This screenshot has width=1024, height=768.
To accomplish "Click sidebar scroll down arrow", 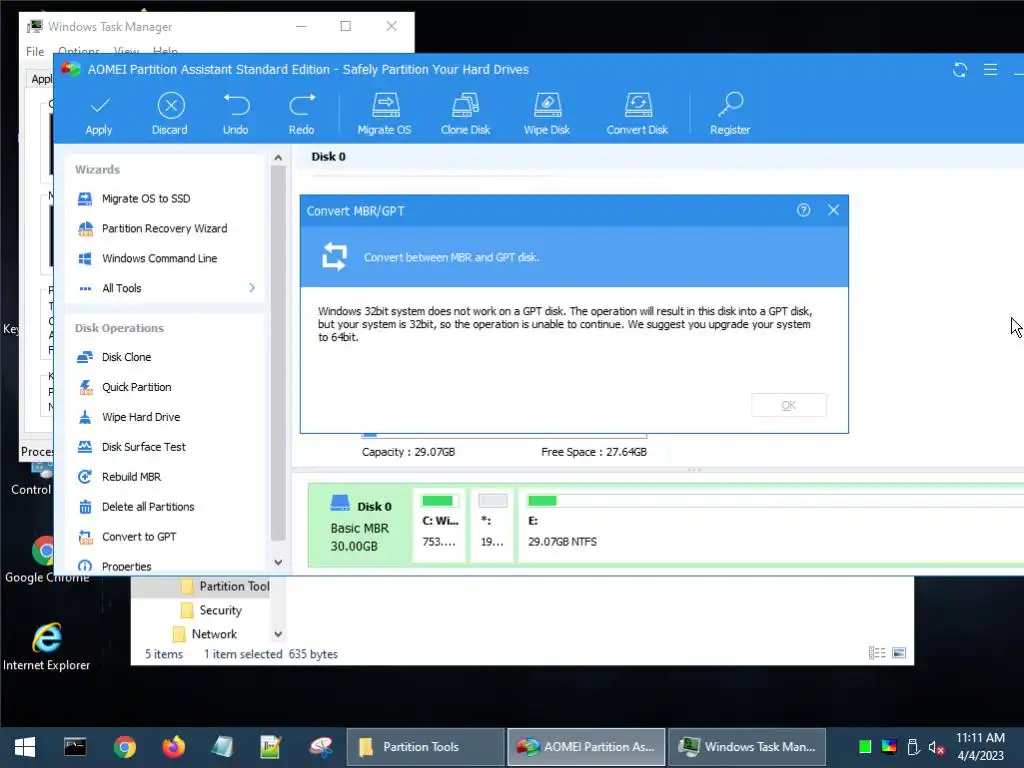I will pos(278,563).
